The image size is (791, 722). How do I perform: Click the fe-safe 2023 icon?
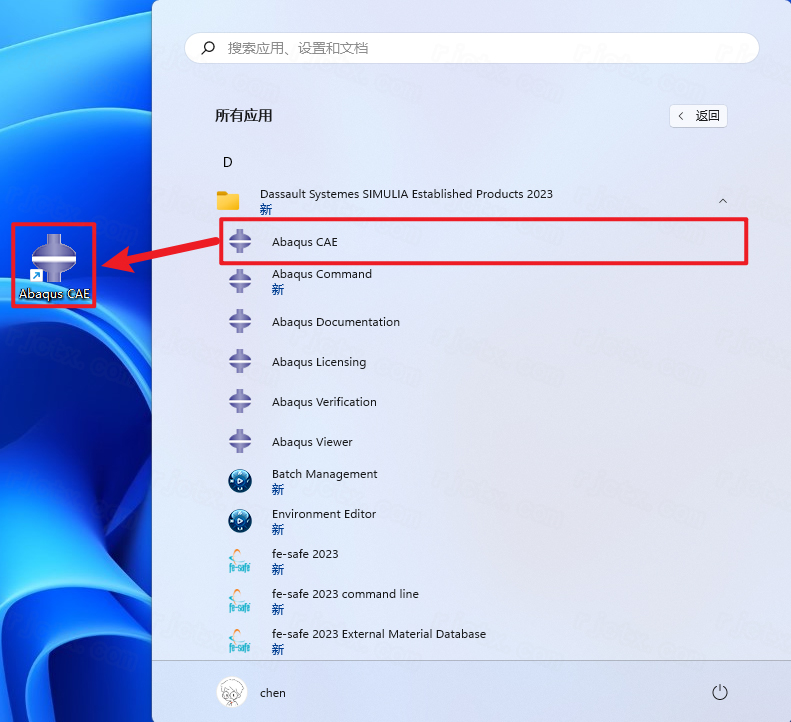pyautogui.click(x=240, y=561)
